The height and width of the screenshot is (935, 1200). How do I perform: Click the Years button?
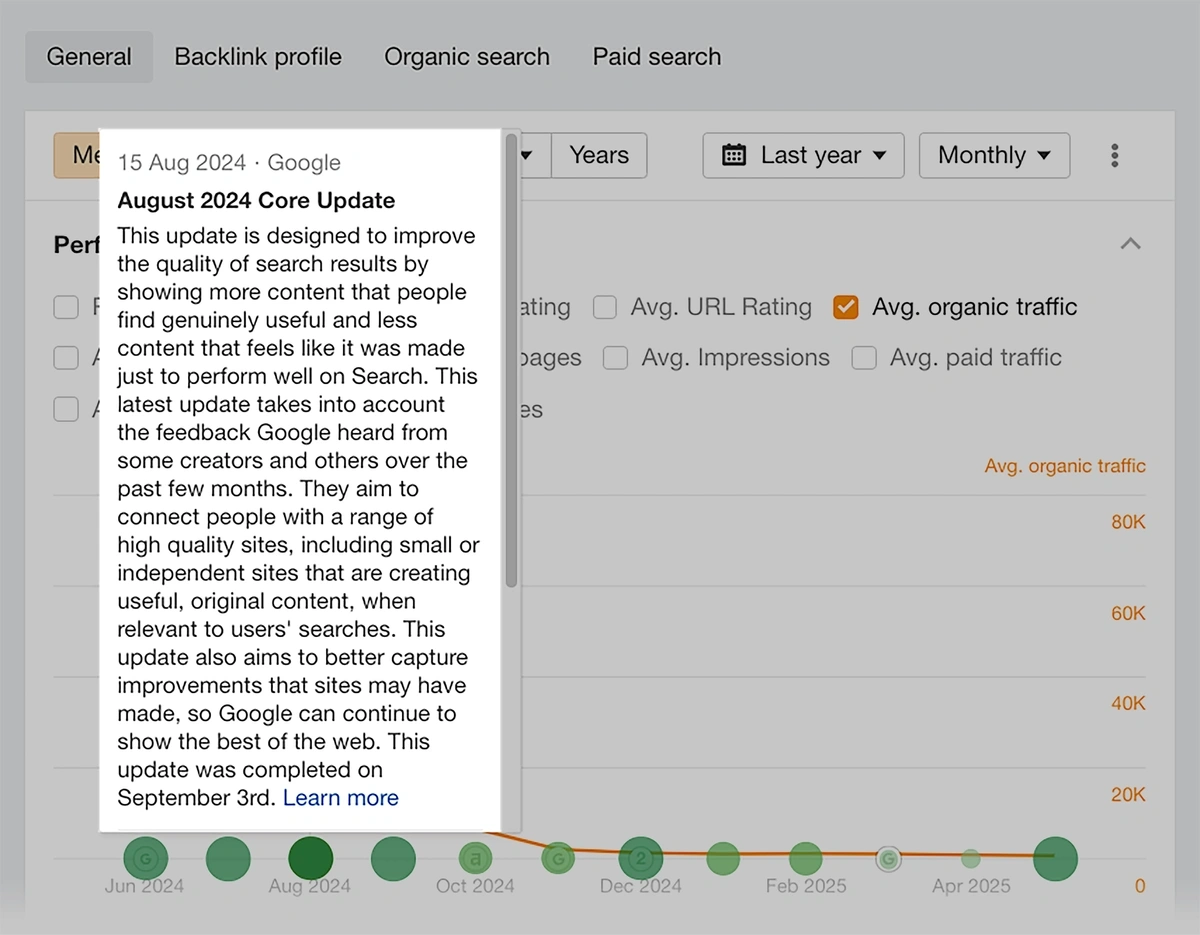[x=599, y=155]
